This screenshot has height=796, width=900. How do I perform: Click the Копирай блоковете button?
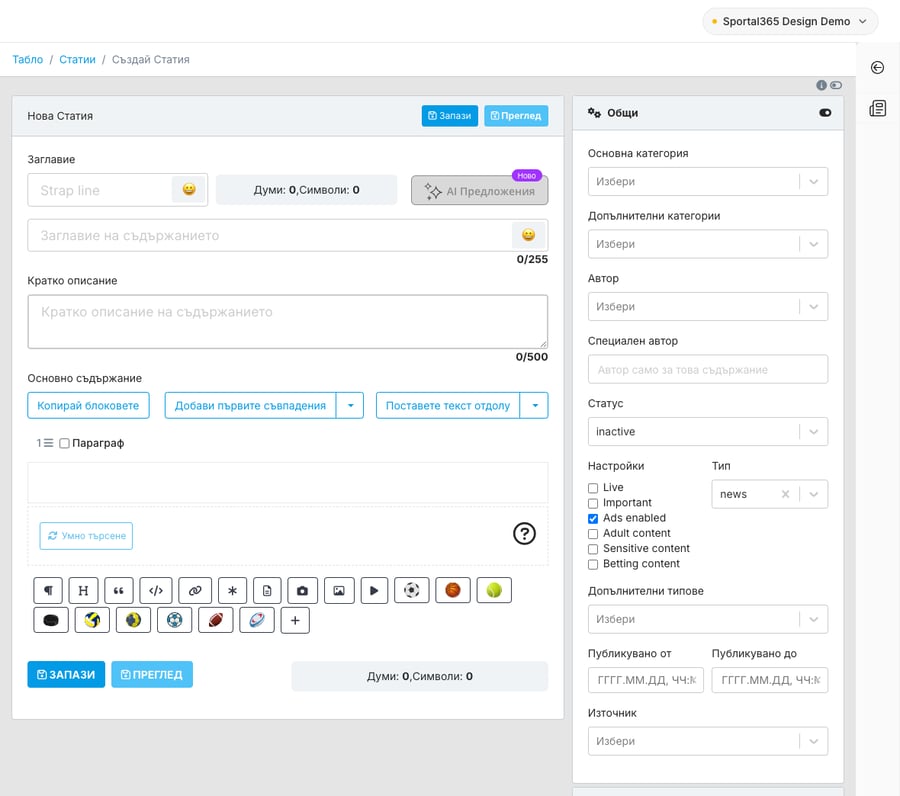coord(88,405)
